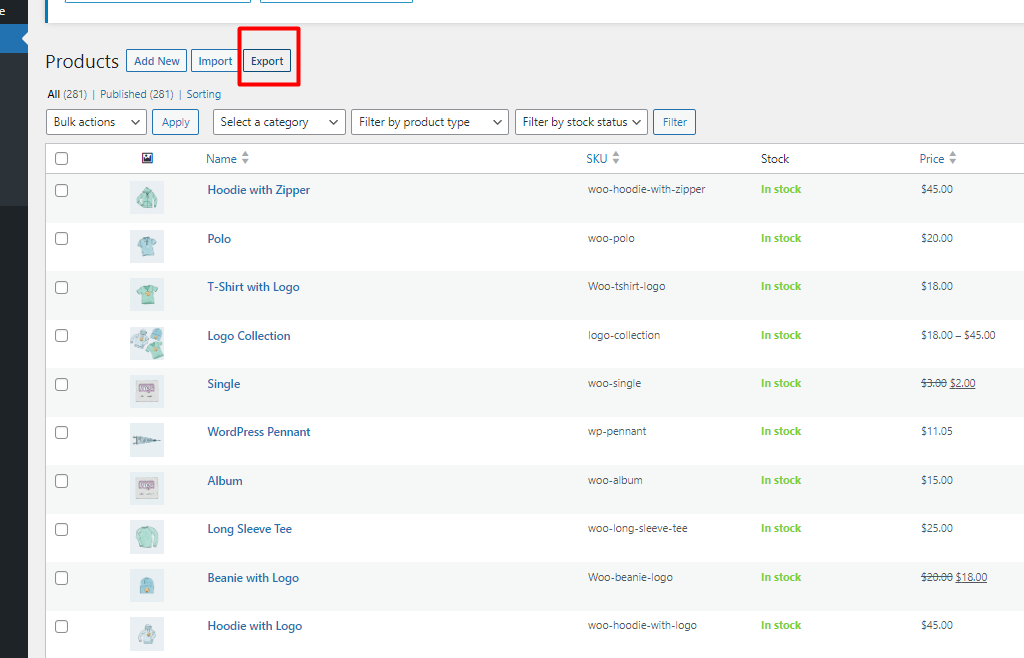1024x658 pixels.
Task: Open the Select a category dropdown
Action: 280,122
